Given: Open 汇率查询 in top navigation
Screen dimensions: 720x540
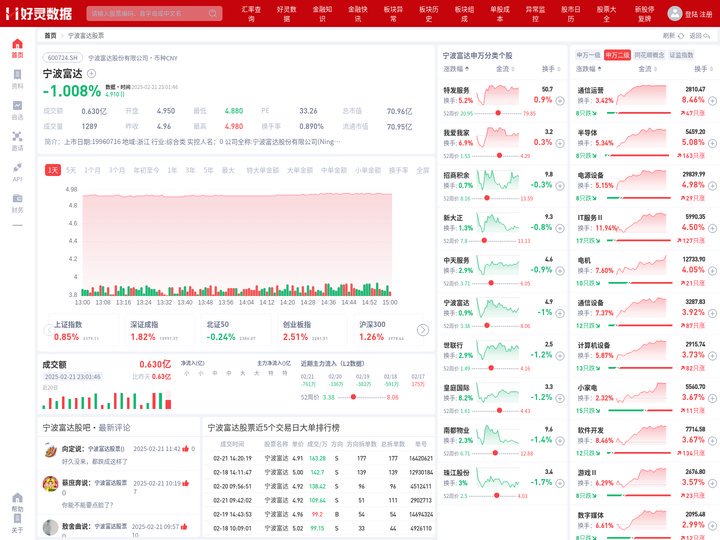Looking at the screenshot, I should click(x=251, y=14).
